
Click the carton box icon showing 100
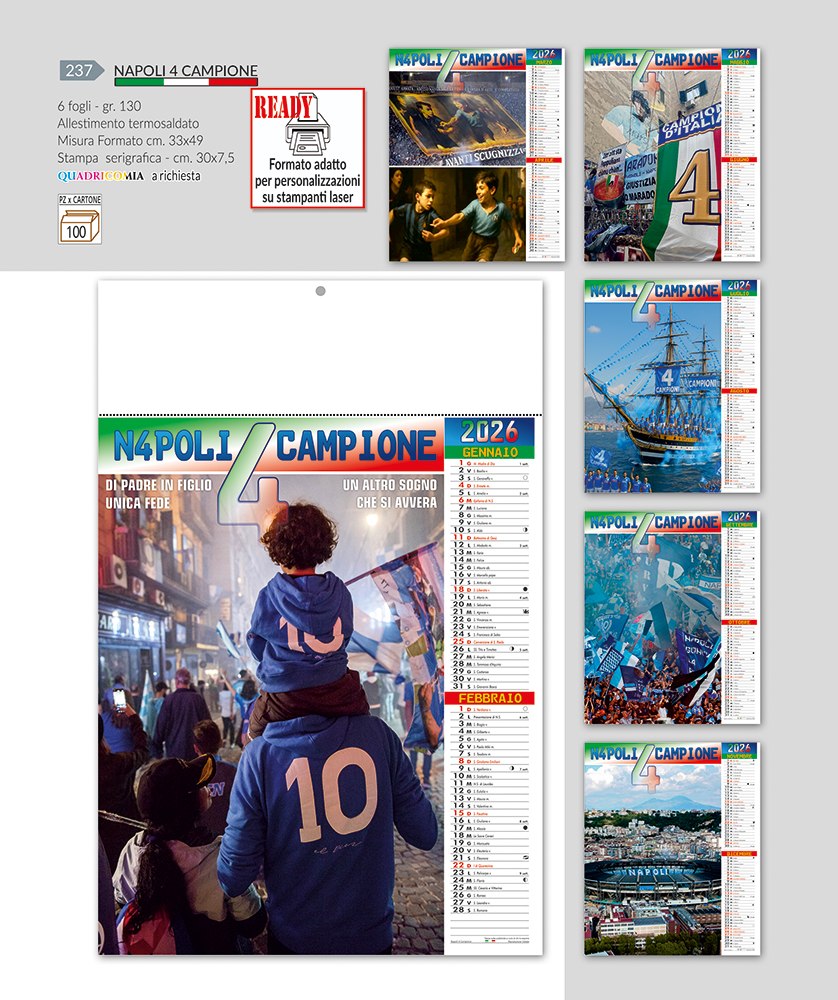click(x=80, y=226)
